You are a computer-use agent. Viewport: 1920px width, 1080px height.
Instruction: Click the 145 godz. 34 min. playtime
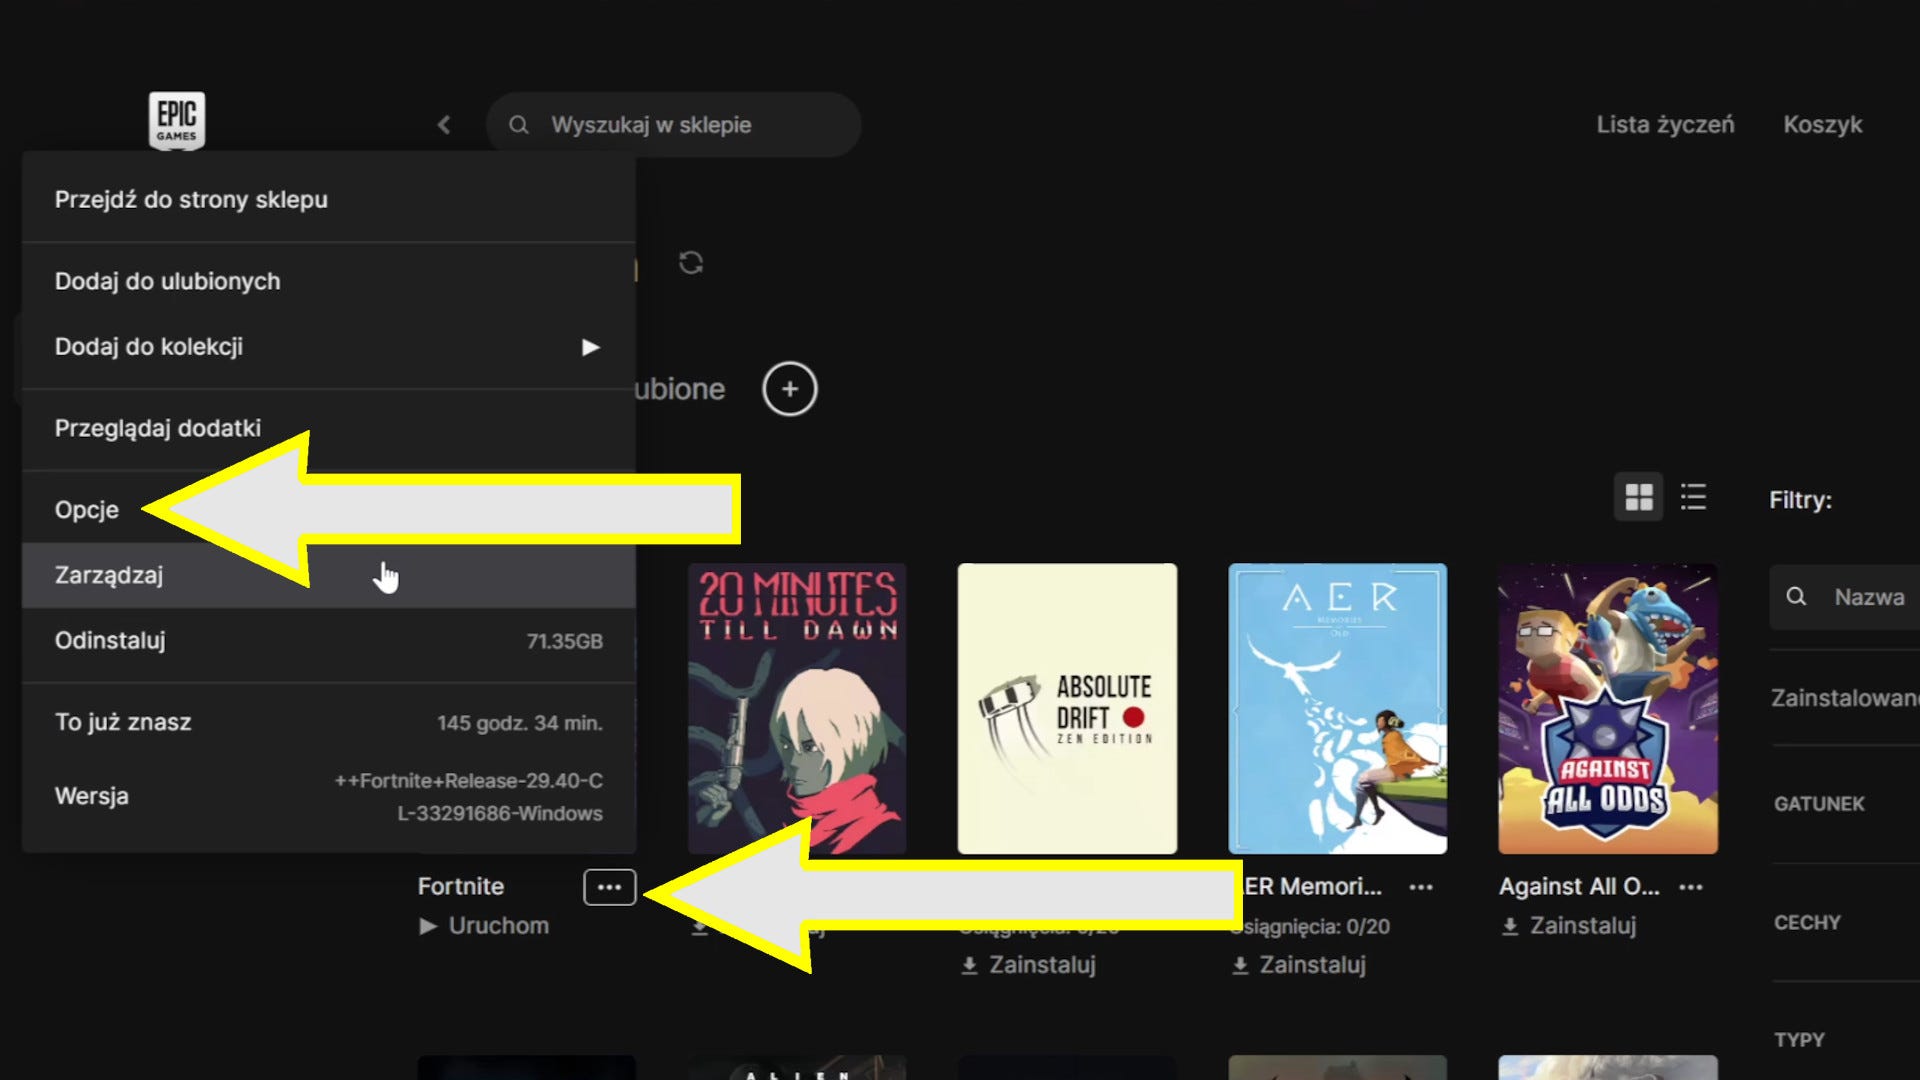[x=520, y=723]
